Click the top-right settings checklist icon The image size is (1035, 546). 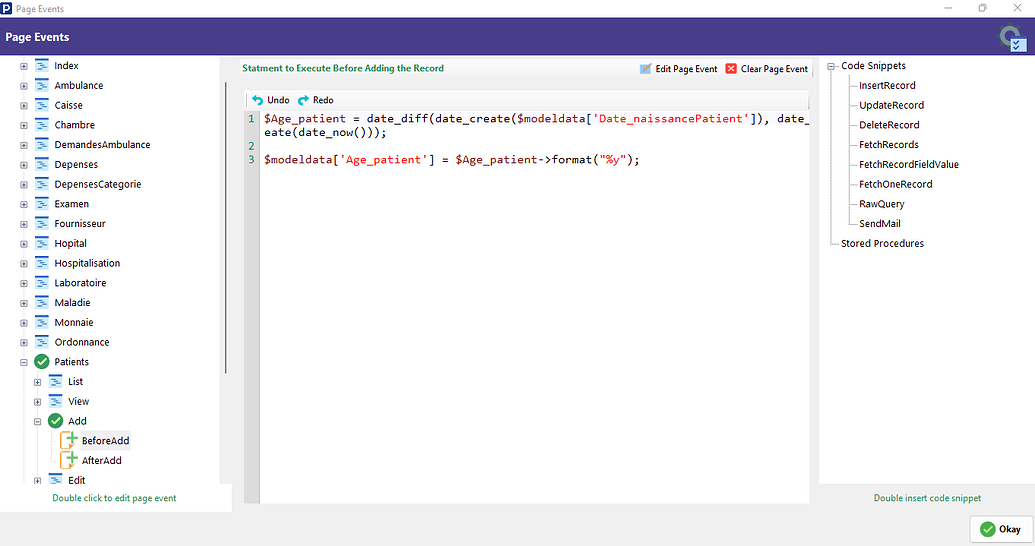1013,39
